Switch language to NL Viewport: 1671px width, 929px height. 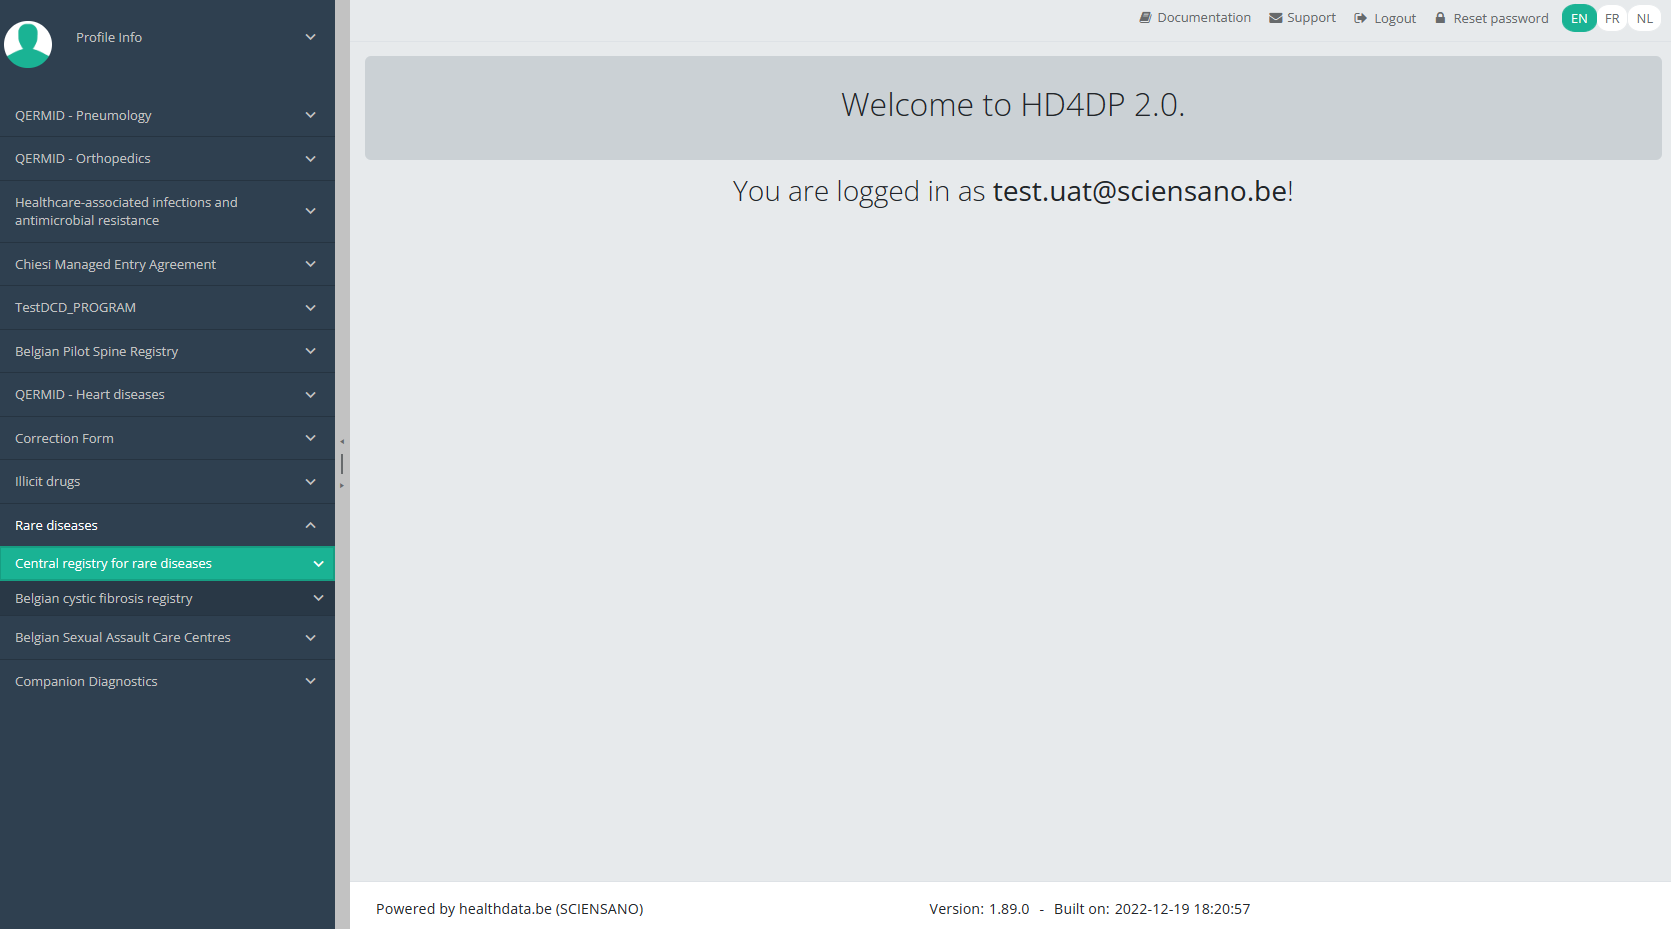coord(1644,18)
